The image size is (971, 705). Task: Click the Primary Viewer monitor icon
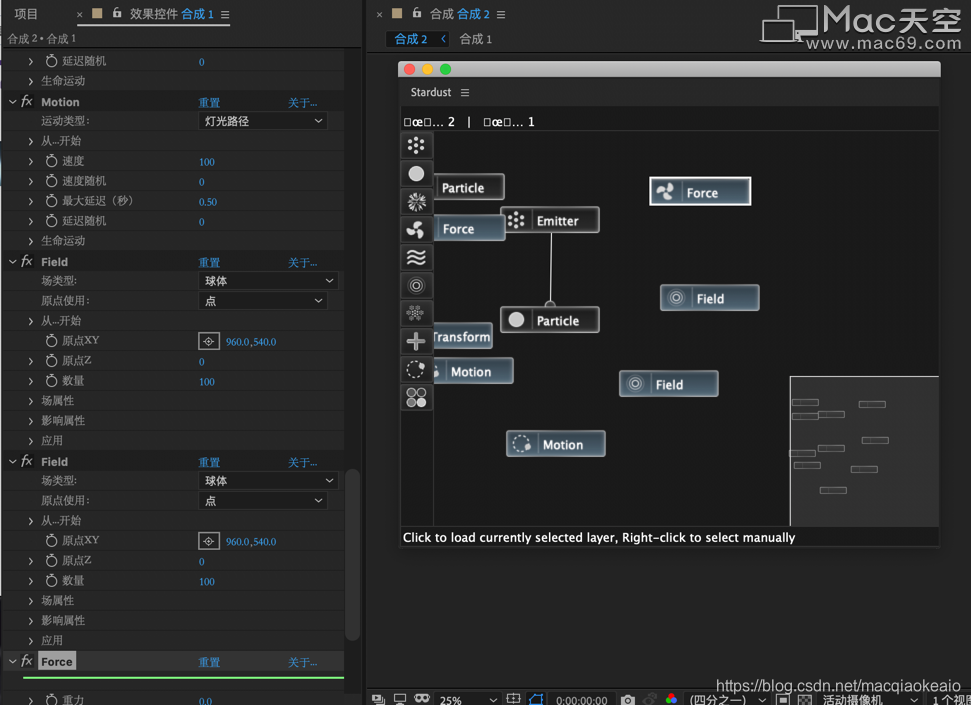400,699
